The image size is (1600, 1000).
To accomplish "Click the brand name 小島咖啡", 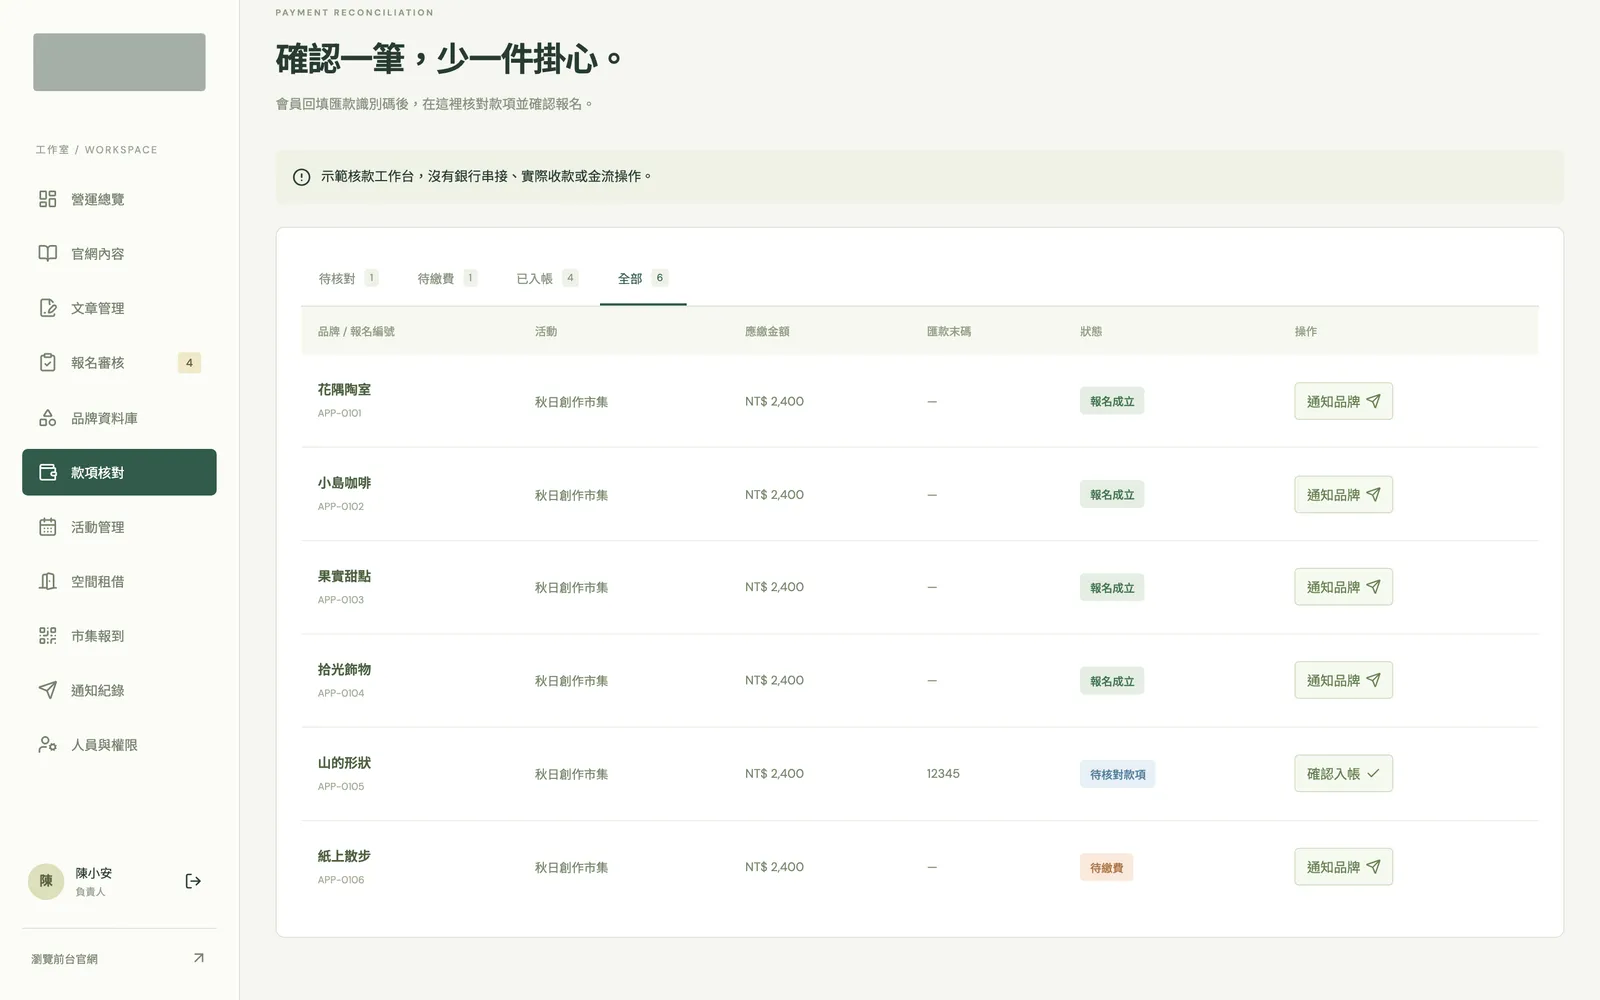I will click(344, 482).
